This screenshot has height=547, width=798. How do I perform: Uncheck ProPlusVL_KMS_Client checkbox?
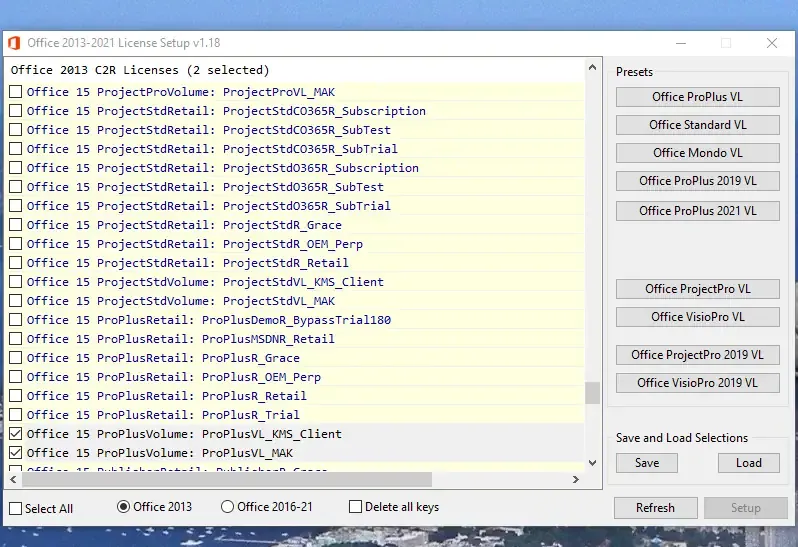point(16,434)
